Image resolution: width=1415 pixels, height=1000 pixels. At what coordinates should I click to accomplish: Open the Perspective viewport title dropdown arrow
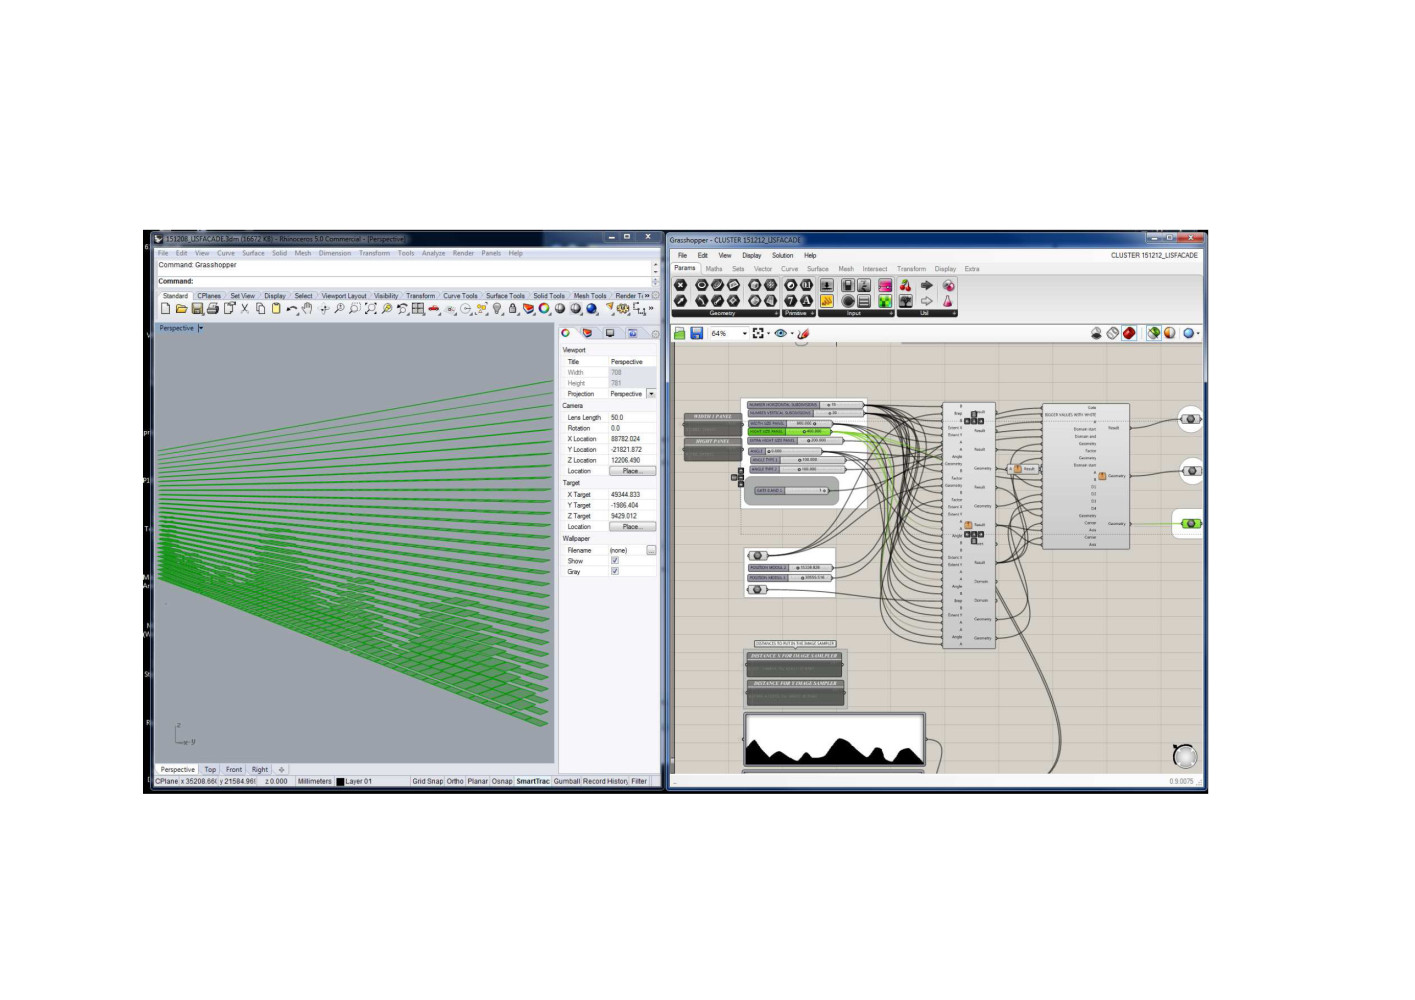coord(201,328)
